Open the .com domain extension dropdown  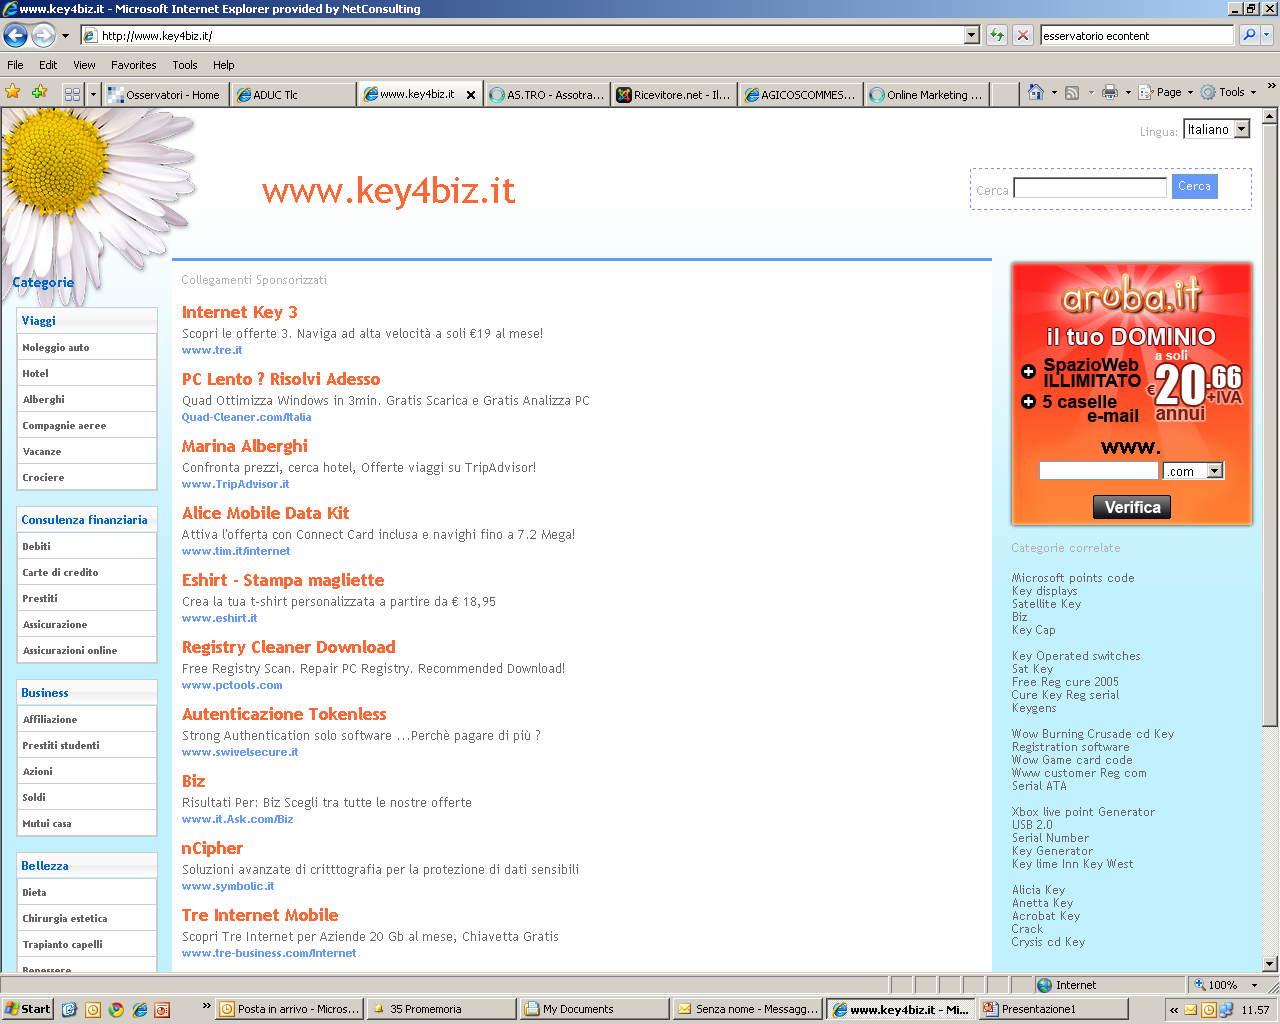[x=1193, y=471]
